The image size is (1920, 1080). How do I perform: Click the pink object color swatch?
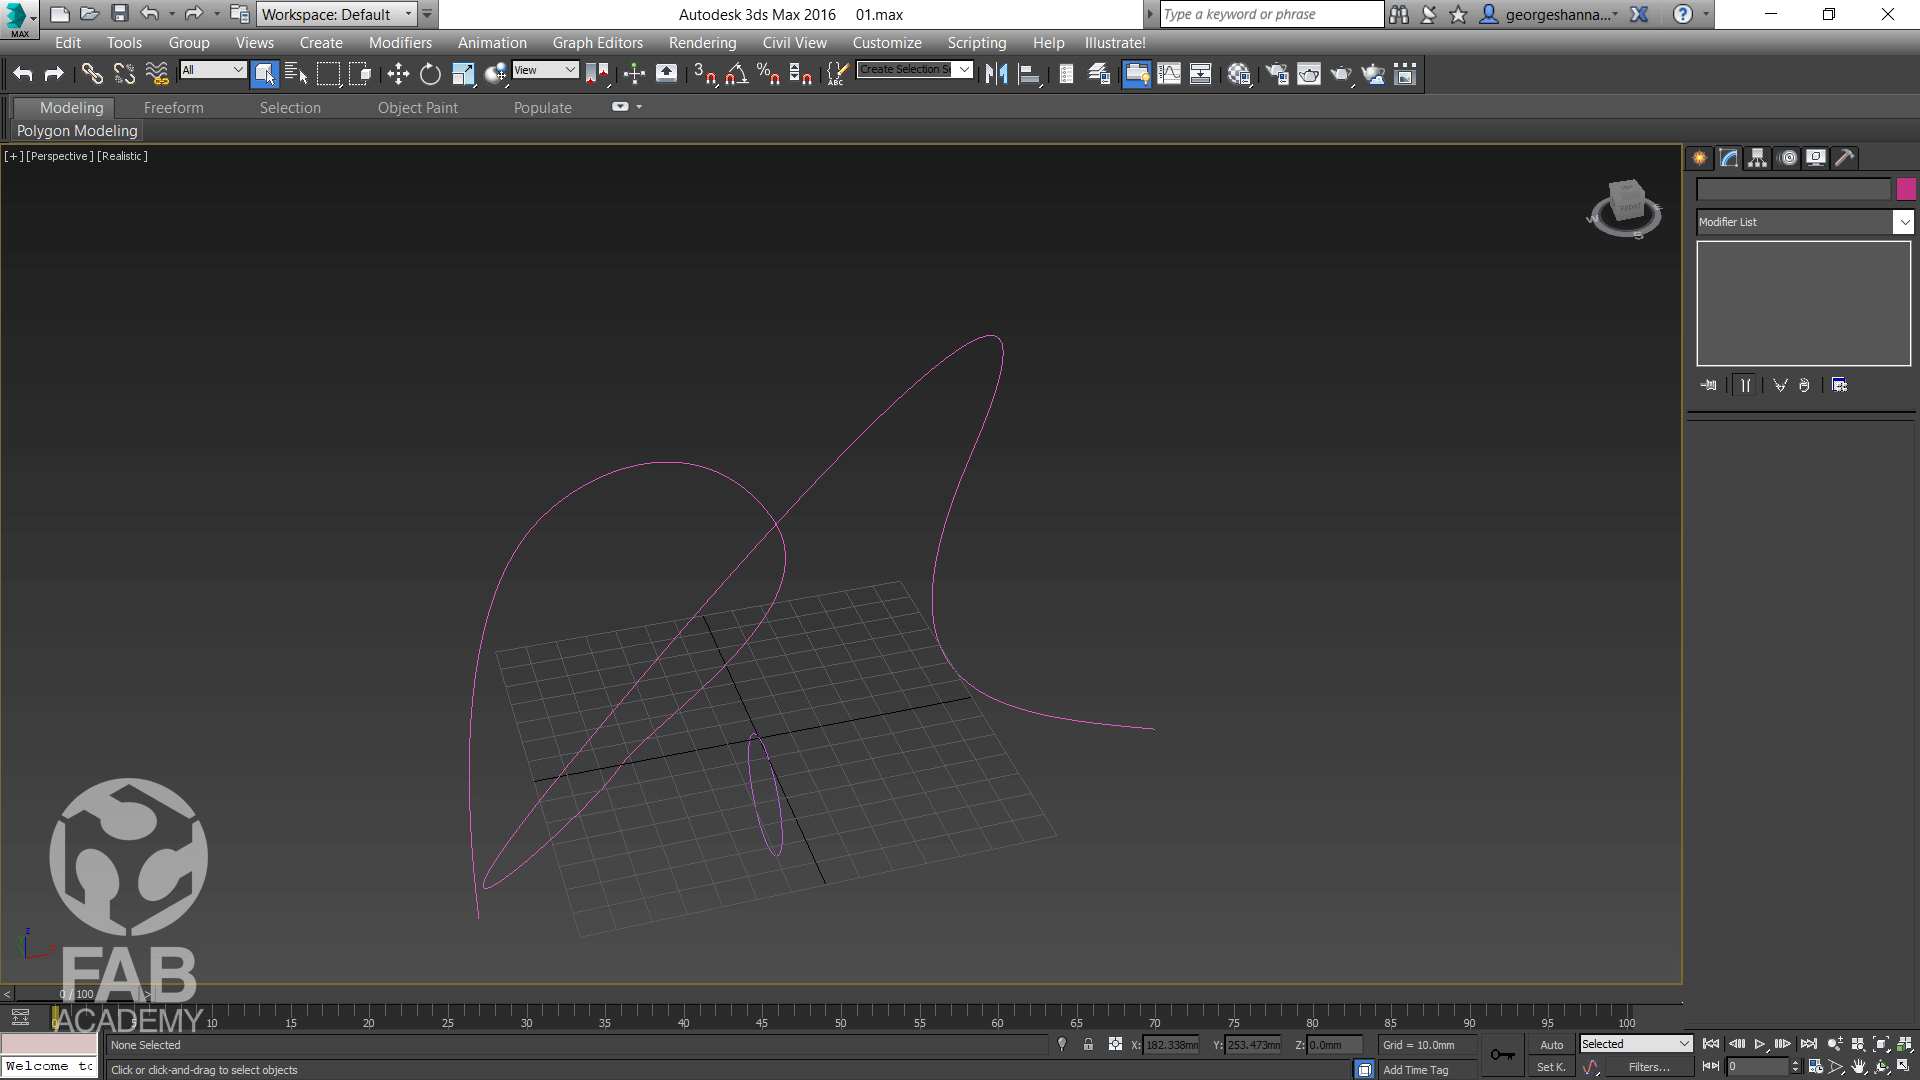tap(1906, 189)
